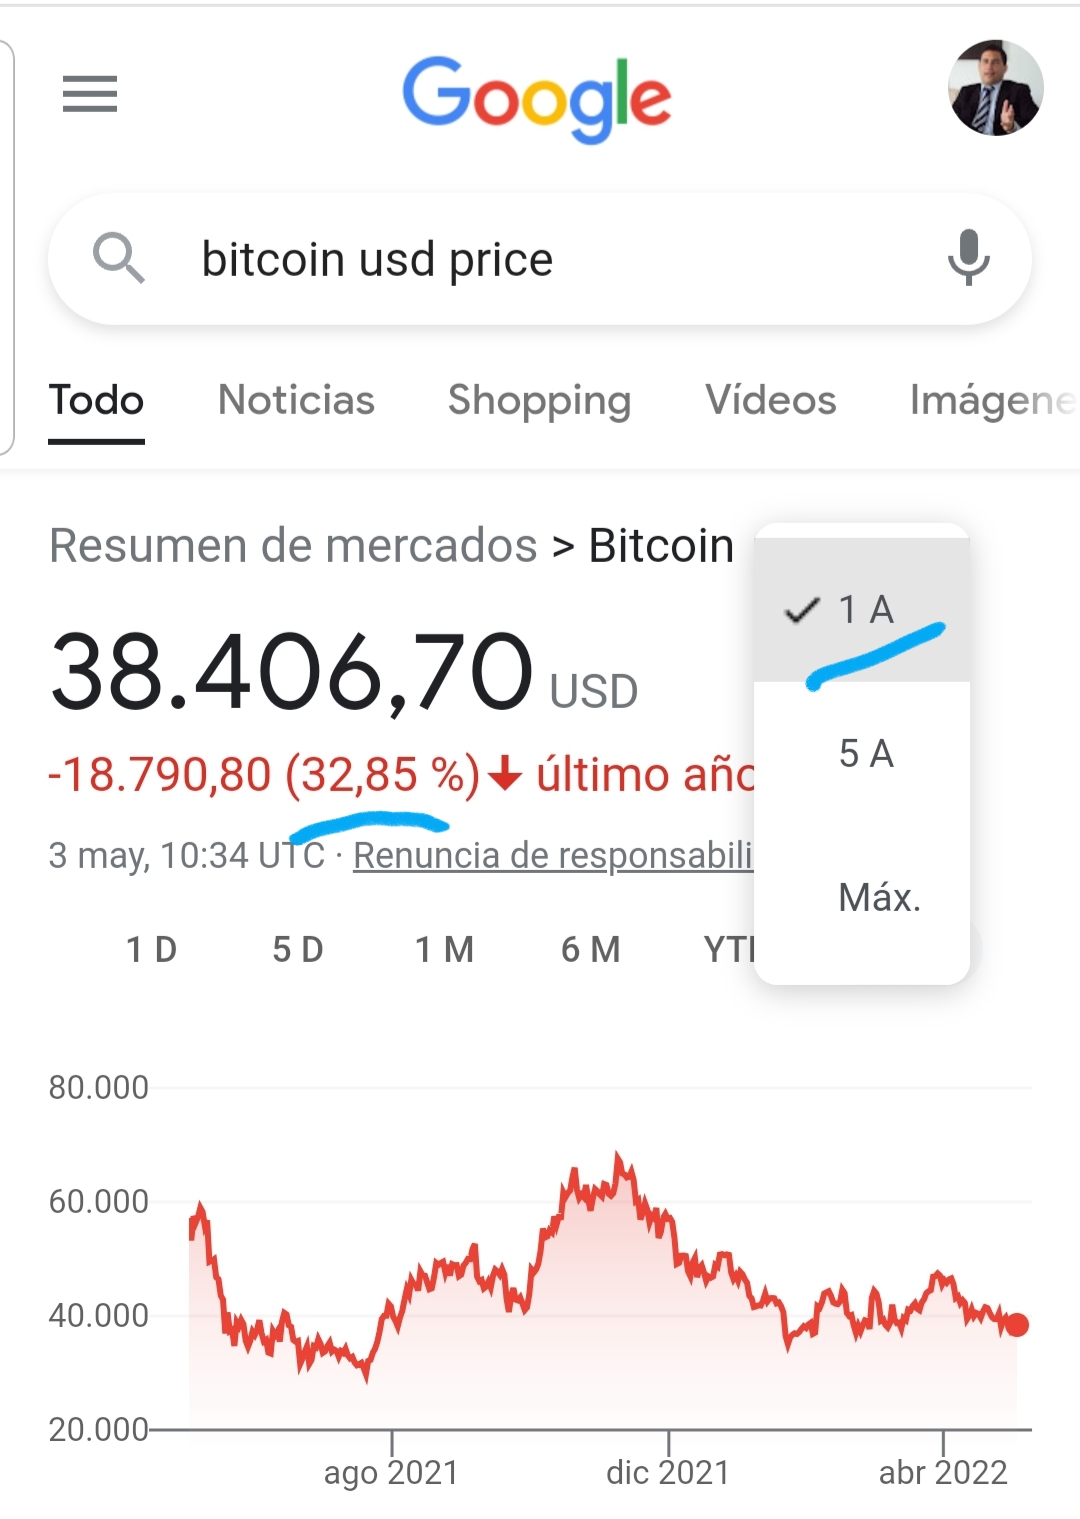Click the checkmark beside 1 A
The image size is (1080, 1519).
click(802, 609)
